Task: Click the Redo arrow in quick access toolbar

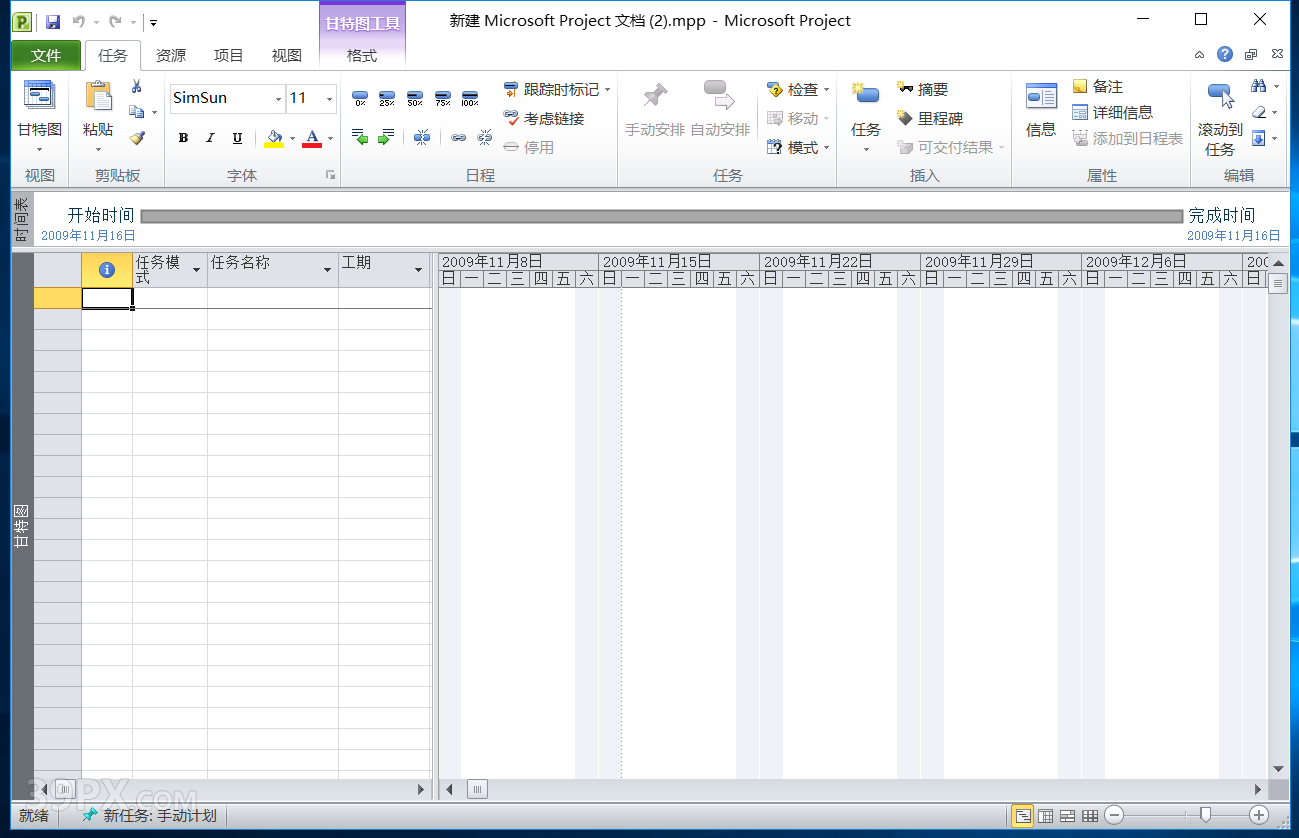Action: pos(115,21)
